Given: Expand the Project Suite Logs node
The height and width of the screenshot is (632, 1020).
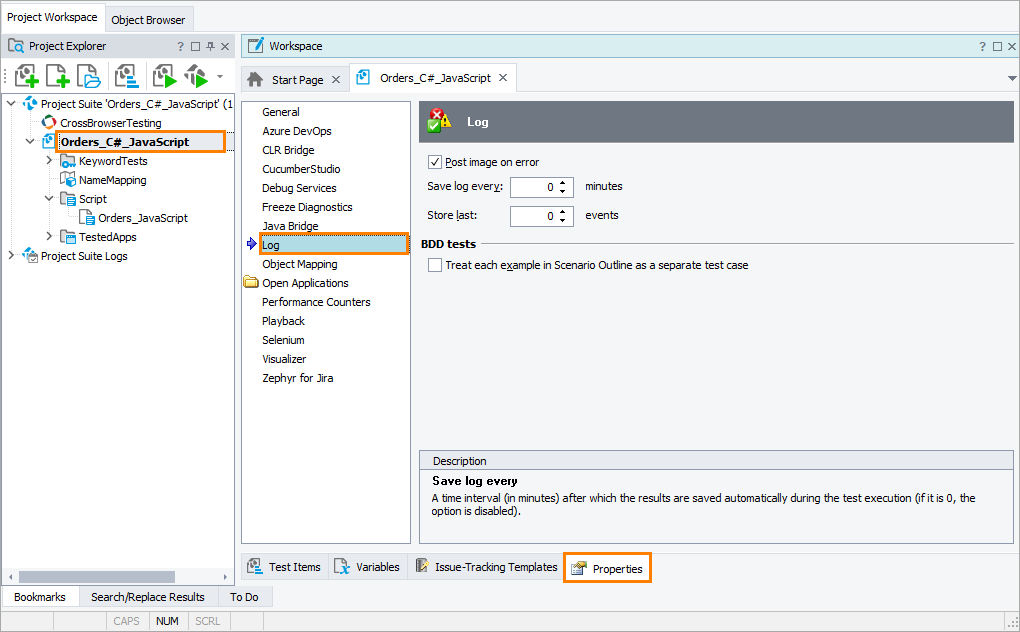Looking at the screenshot, I should [x=11, y=256].
